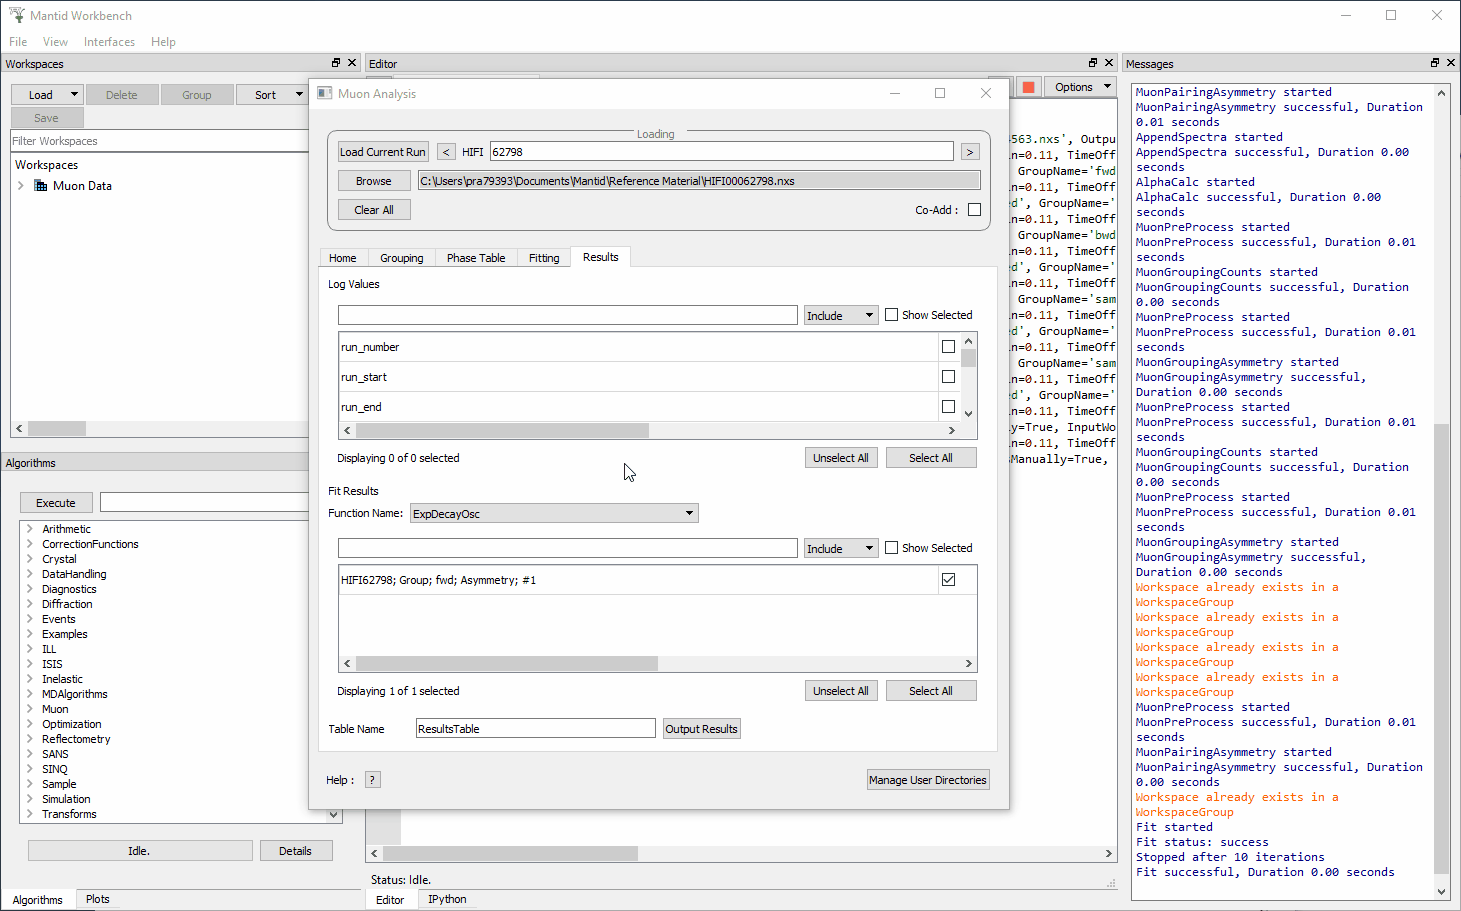Switch to the Fitting tab

click(543, 257)
